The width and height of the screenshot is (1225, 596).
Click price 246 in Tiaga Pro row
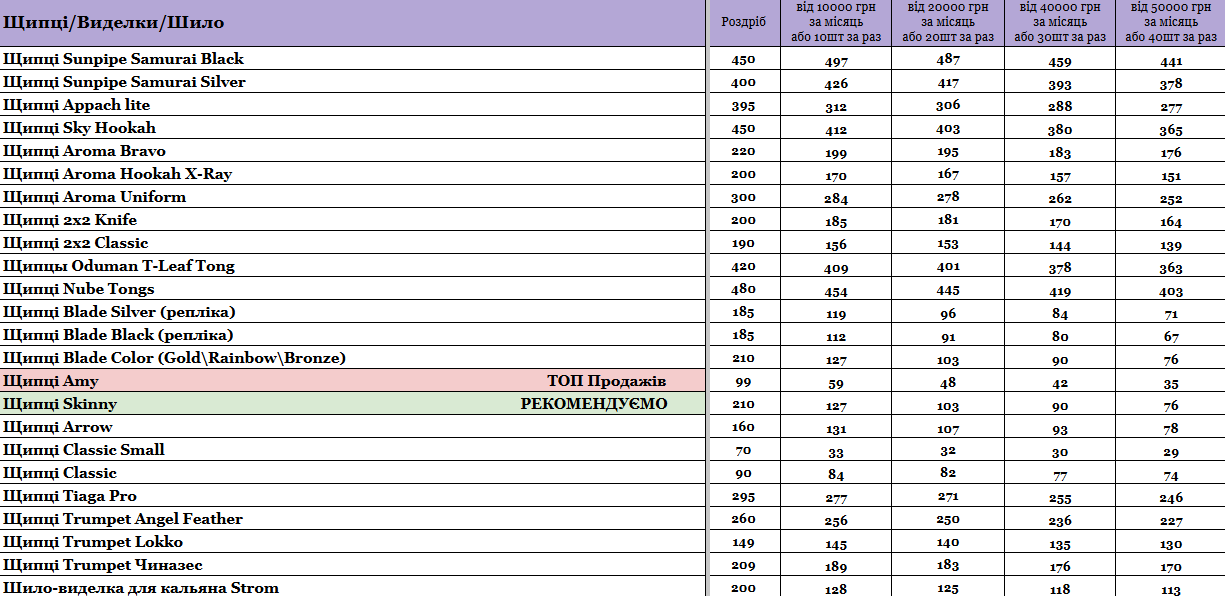(x=1171, y=499)
